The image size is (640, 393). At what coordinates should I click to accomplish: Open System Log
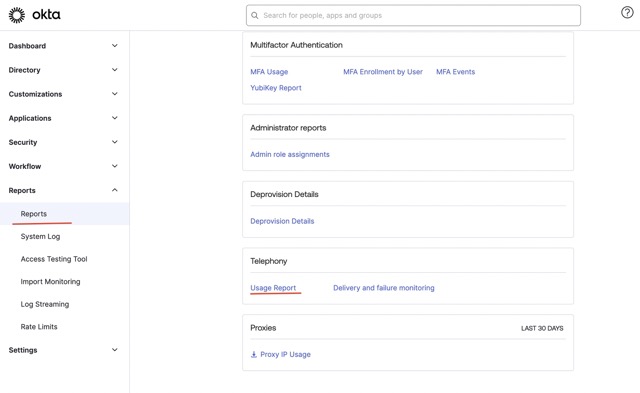40,236
